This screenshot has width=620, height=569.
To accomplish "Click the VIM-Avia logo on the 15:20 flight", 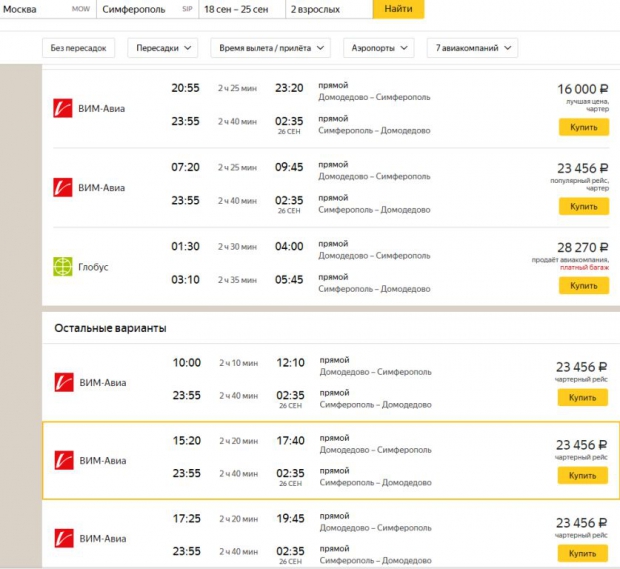I will point(63,460).
